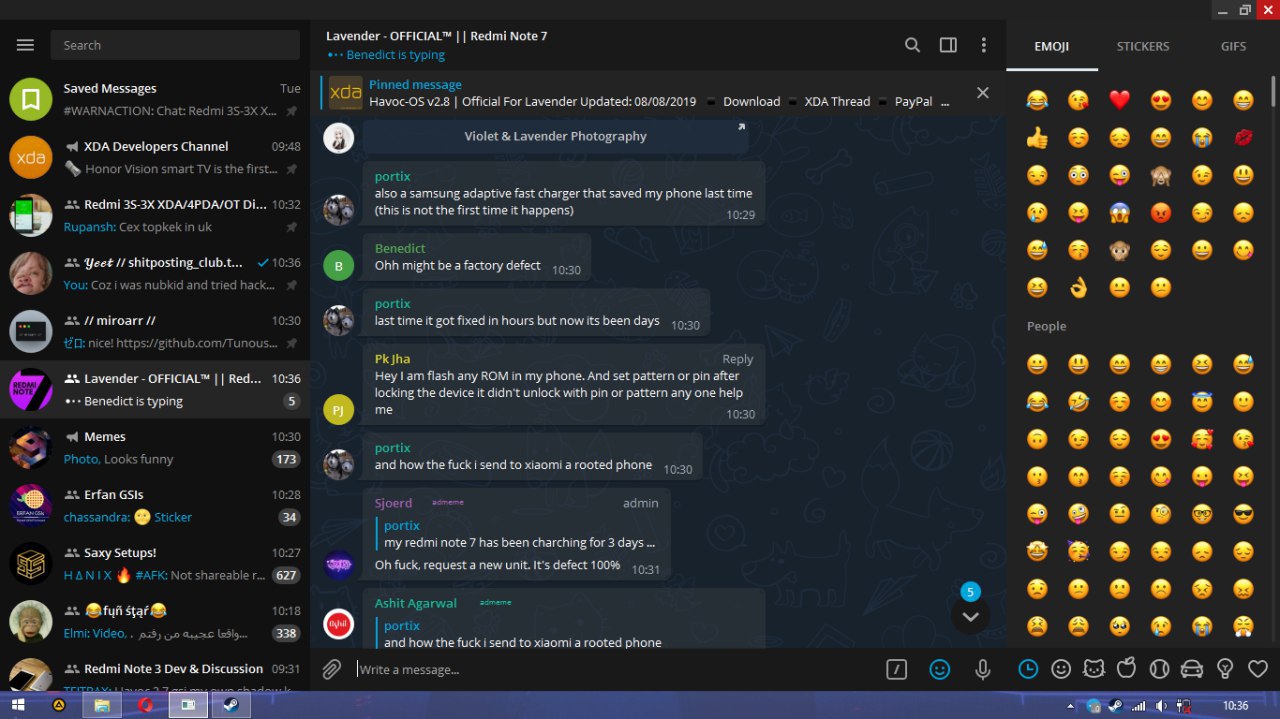Click Benedict's name in the chat
Image resolution: width=1280 pixels, height=719 pixels.
coord(400,248)
